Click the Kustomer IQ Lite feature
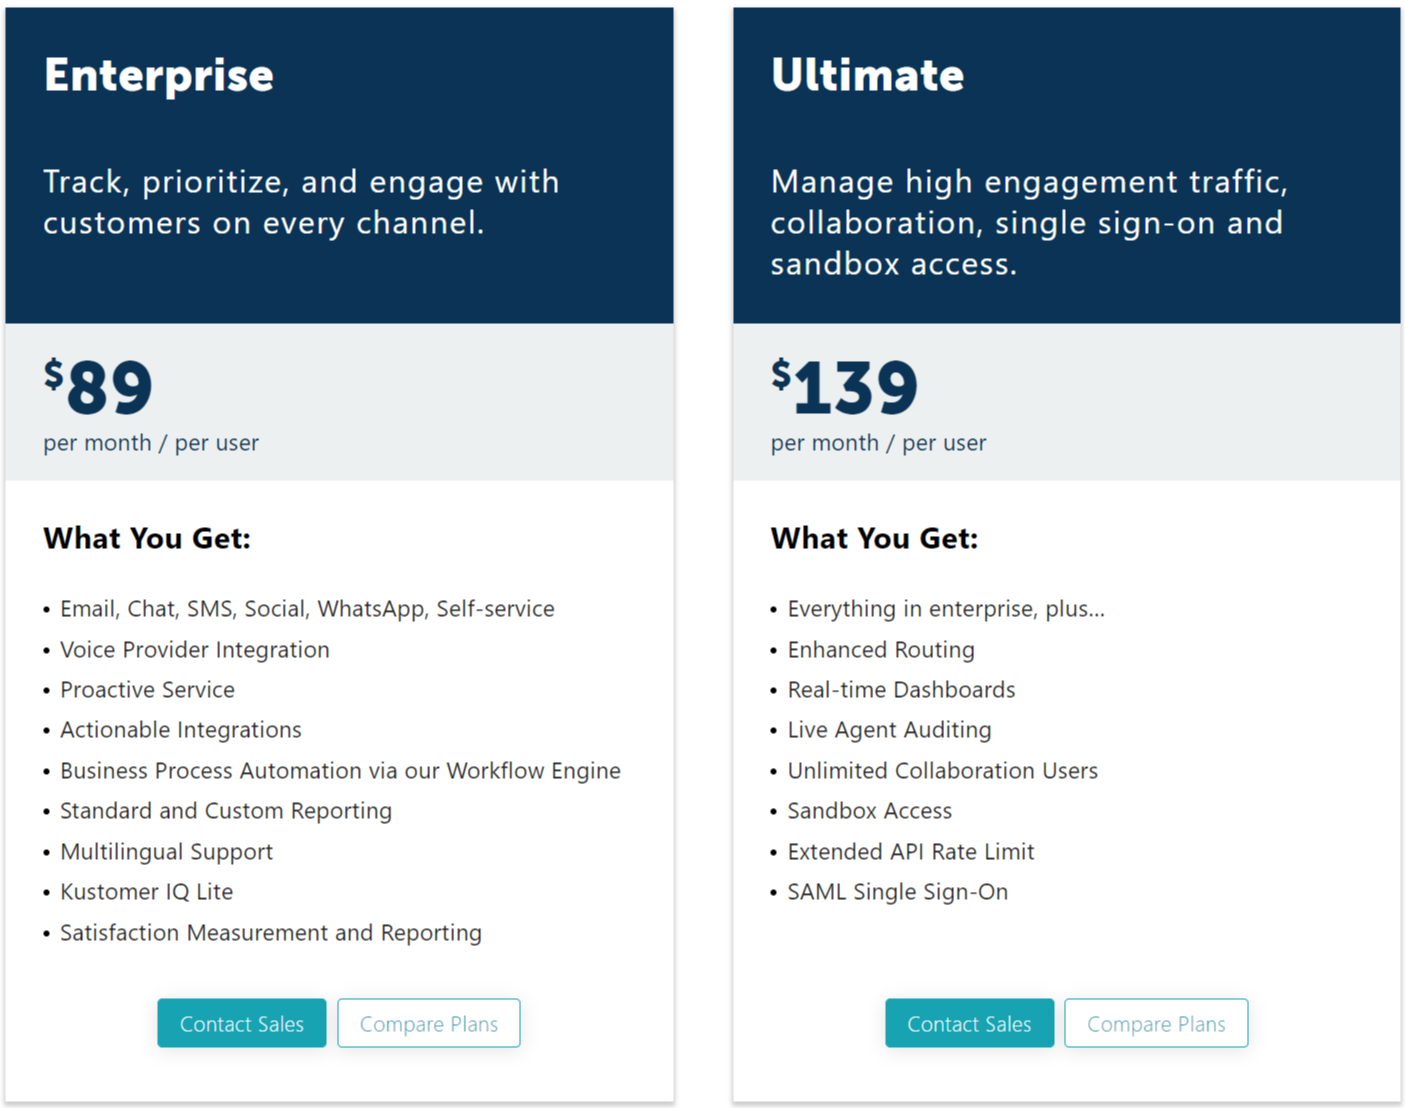This screenshot has height=1108, width=1405. tap(147, 892)
